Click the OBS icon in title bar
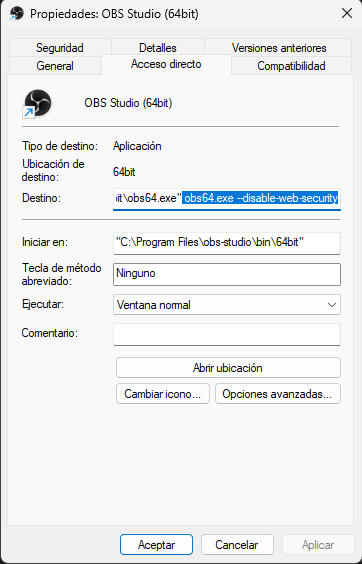The height and width of the screenshot is (564, 362). tap(17, 14)
